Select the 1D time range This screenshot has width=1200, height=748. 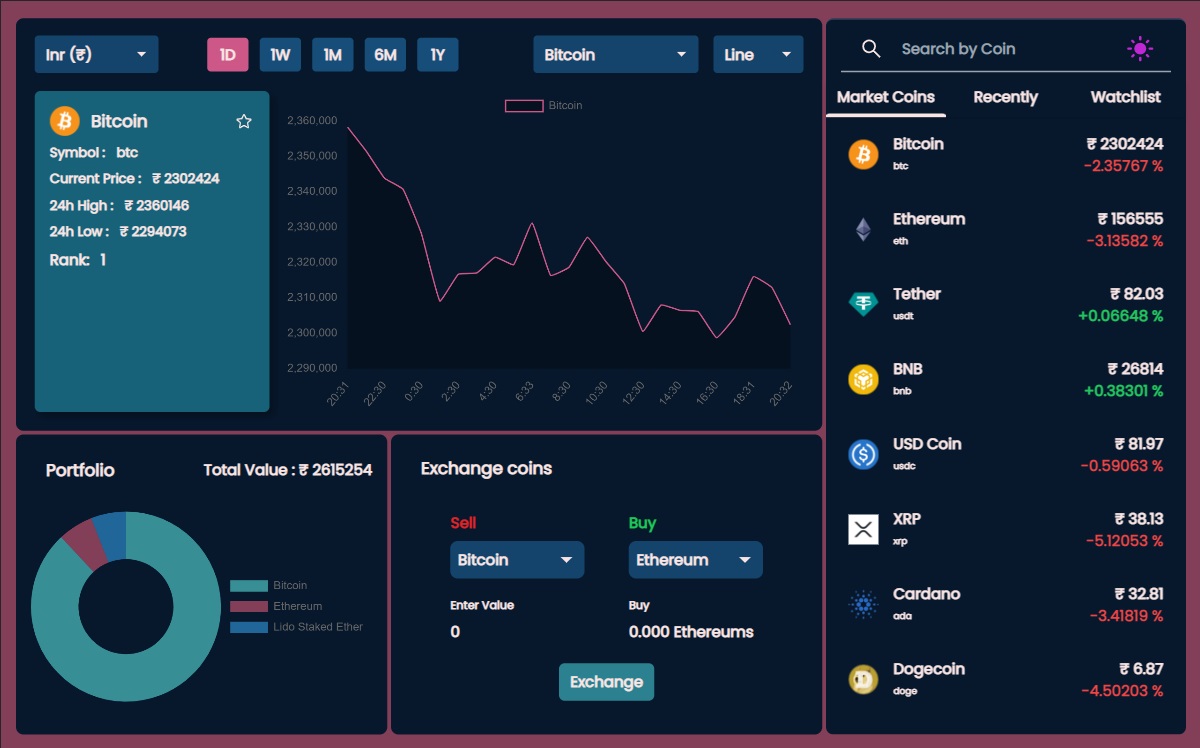[227, 55]
